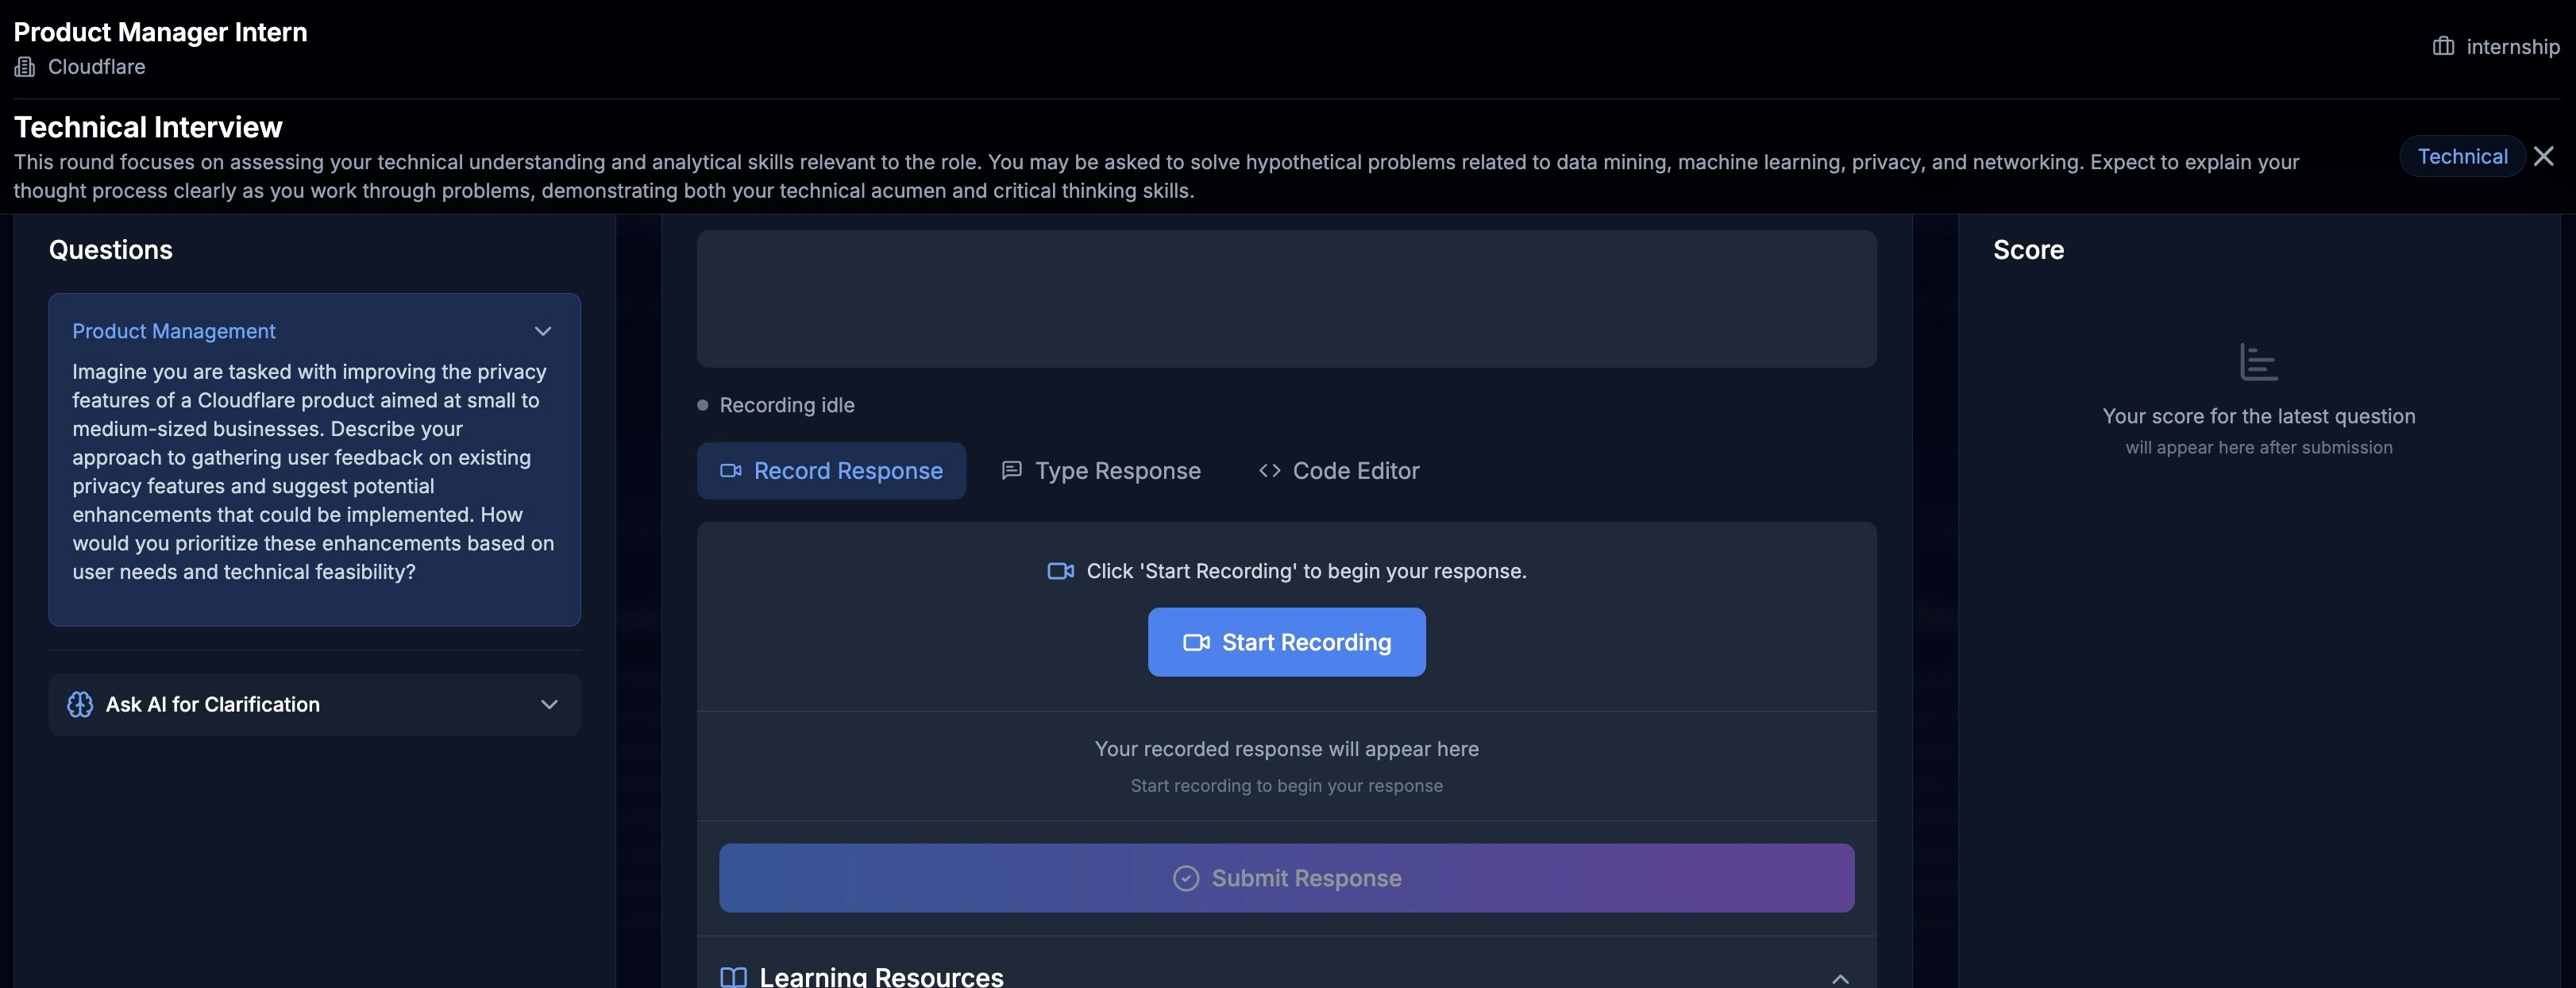
Task: Click the camera icon beside the recording instruction text
Action: coord(1060,571)
